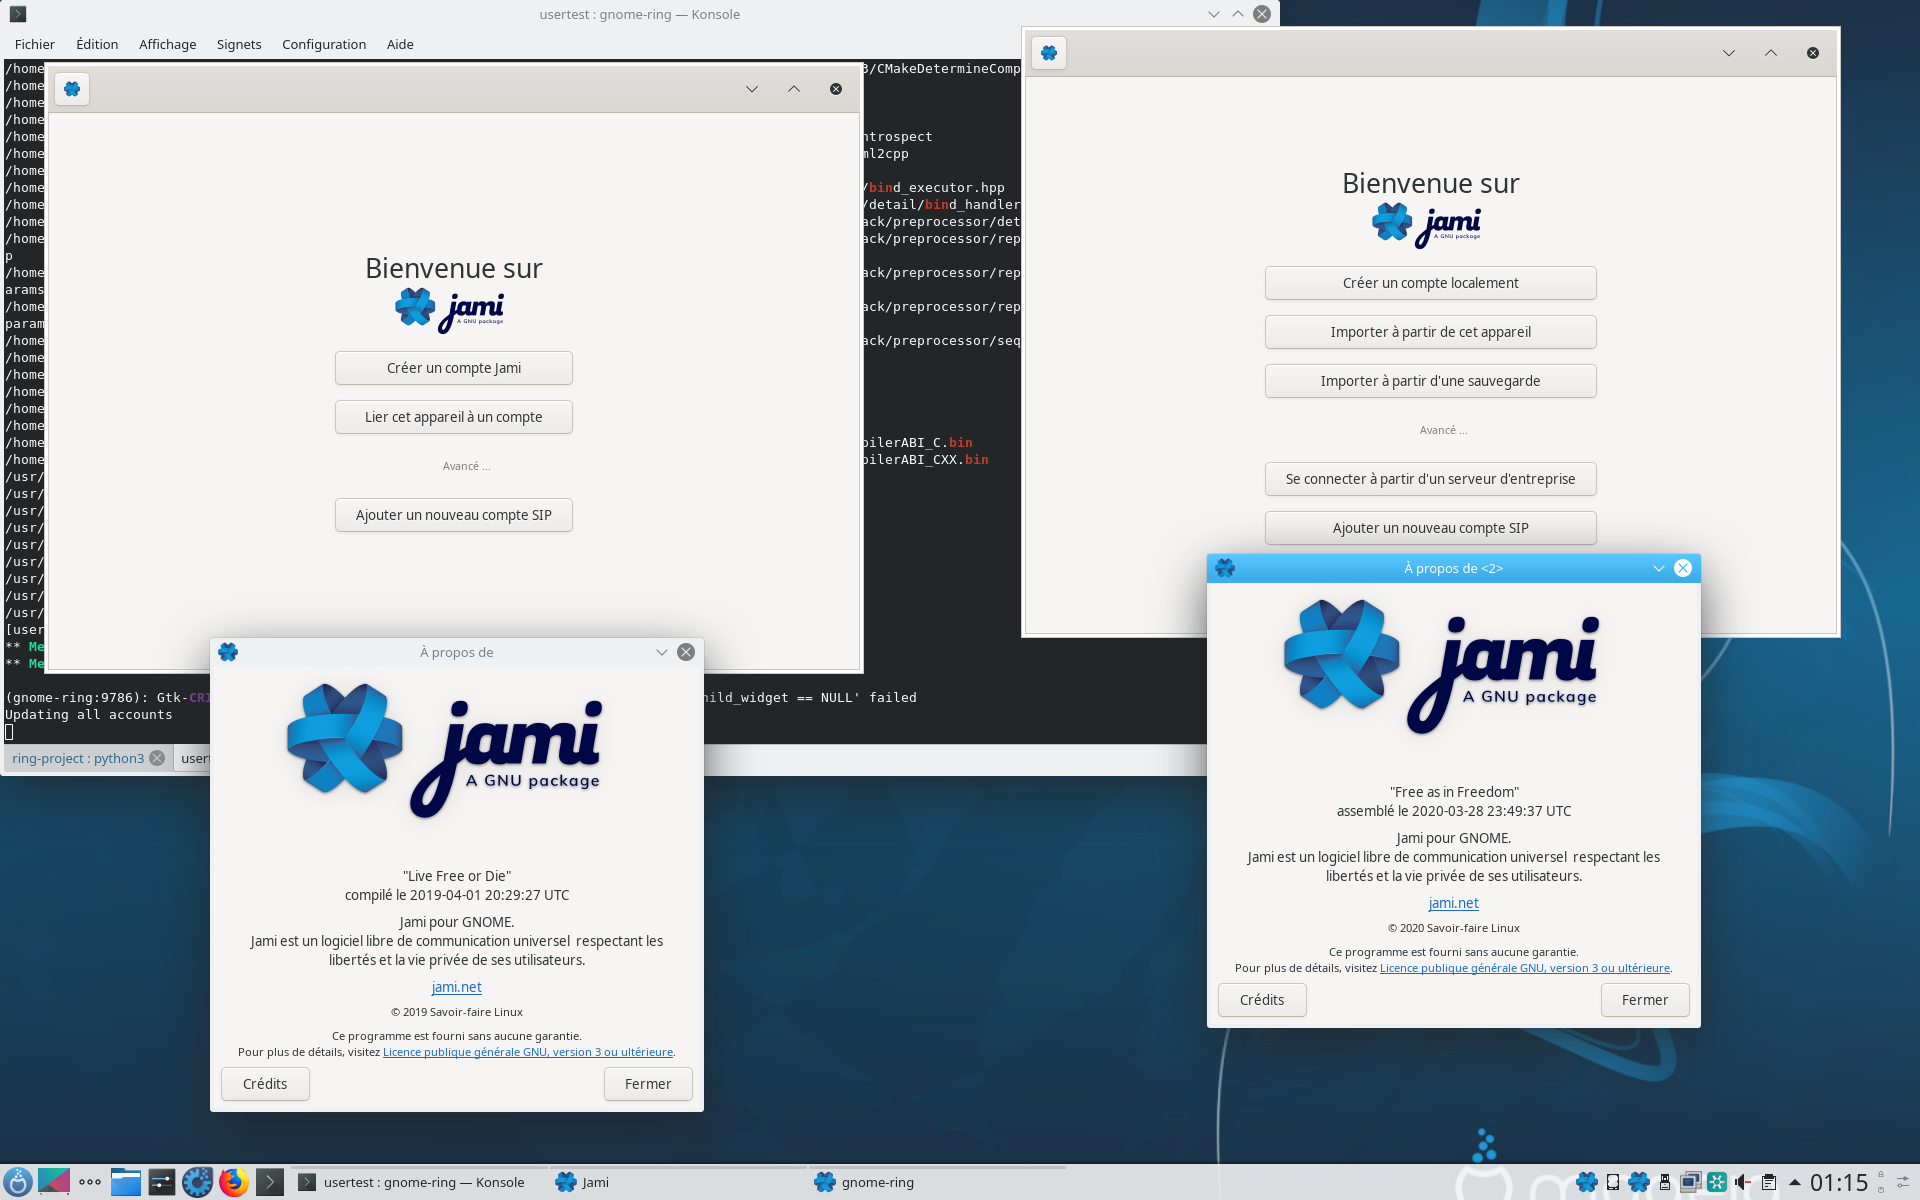This screenshot has height=1200, width=1920.
Task: Click down chevron in left Jami window
Action: click(x=752, y=89)
